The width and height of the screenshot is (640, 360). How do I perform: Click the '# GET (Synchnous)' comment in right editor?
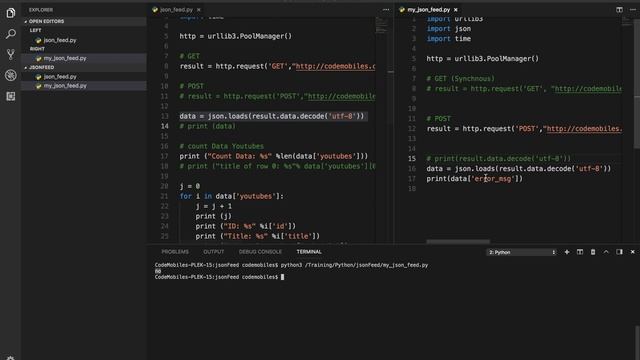pyautogui.click(x=460, y=78)
